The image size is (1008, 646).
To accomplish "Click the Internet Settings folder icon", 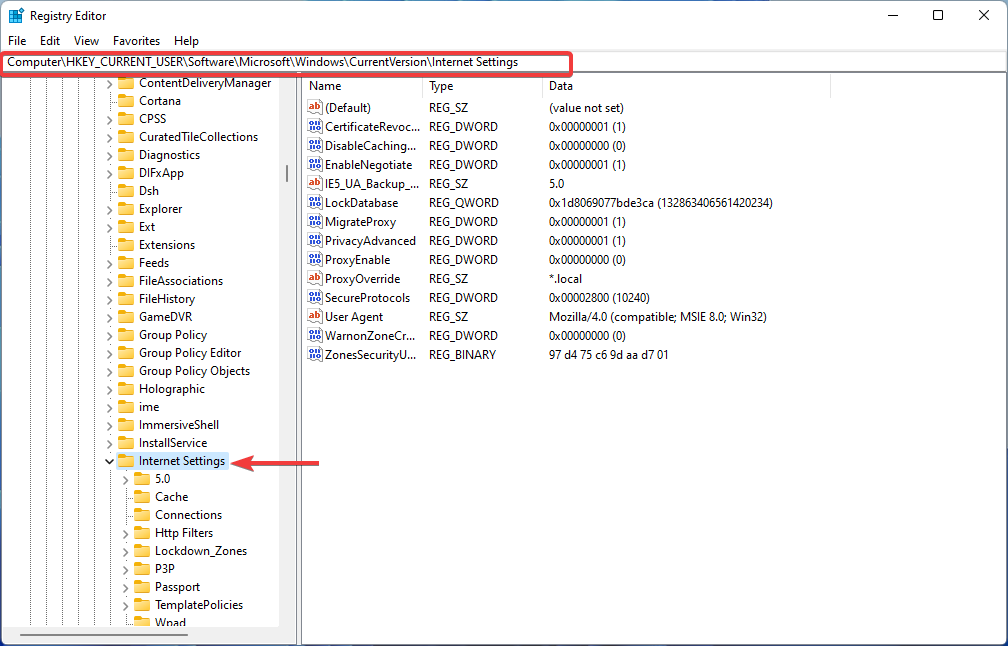I will click(x=126, y=461).
